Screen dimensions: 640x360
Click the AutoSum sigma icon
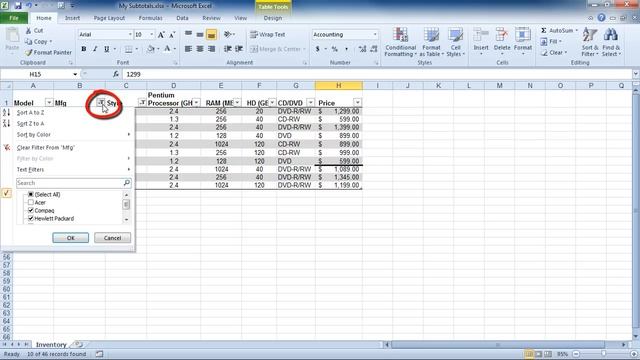tap(544, 31)
